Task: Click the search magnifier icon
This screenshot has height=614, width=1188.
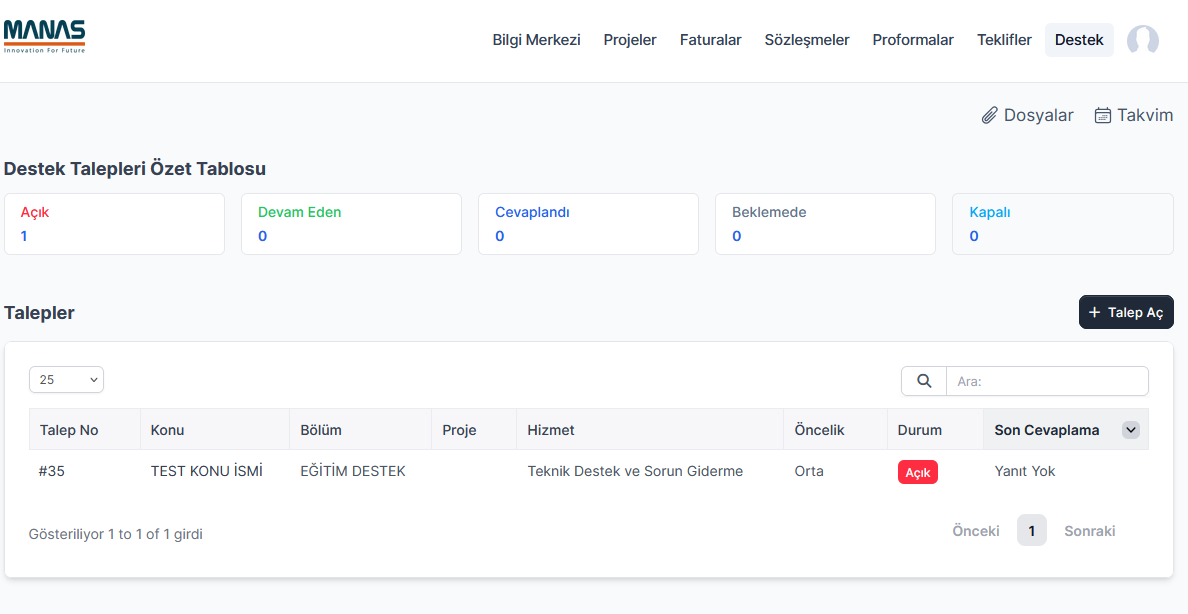Action: click(923, 380)
